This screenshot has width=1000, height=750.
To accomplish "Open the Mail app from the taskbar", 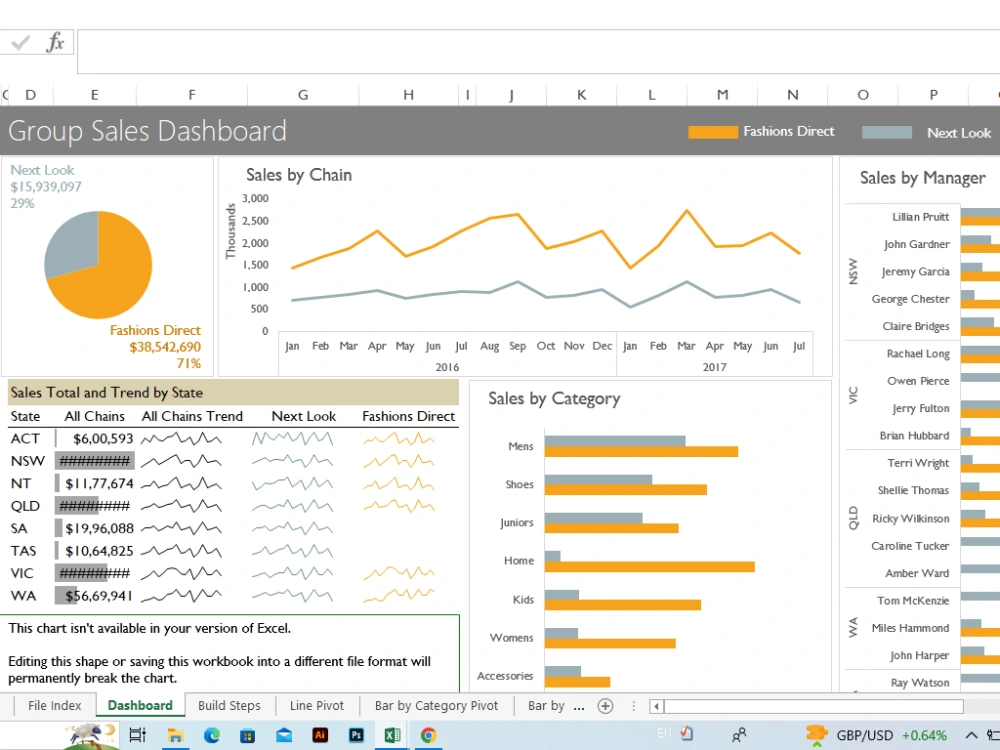I will point(283,734).
